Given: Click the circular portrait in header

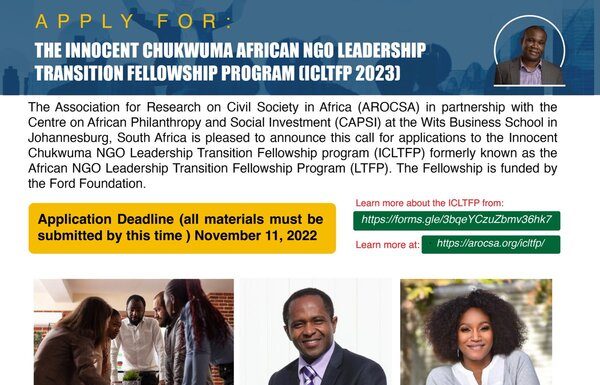Looking at the screenshot, I should (x=530, y=51).
